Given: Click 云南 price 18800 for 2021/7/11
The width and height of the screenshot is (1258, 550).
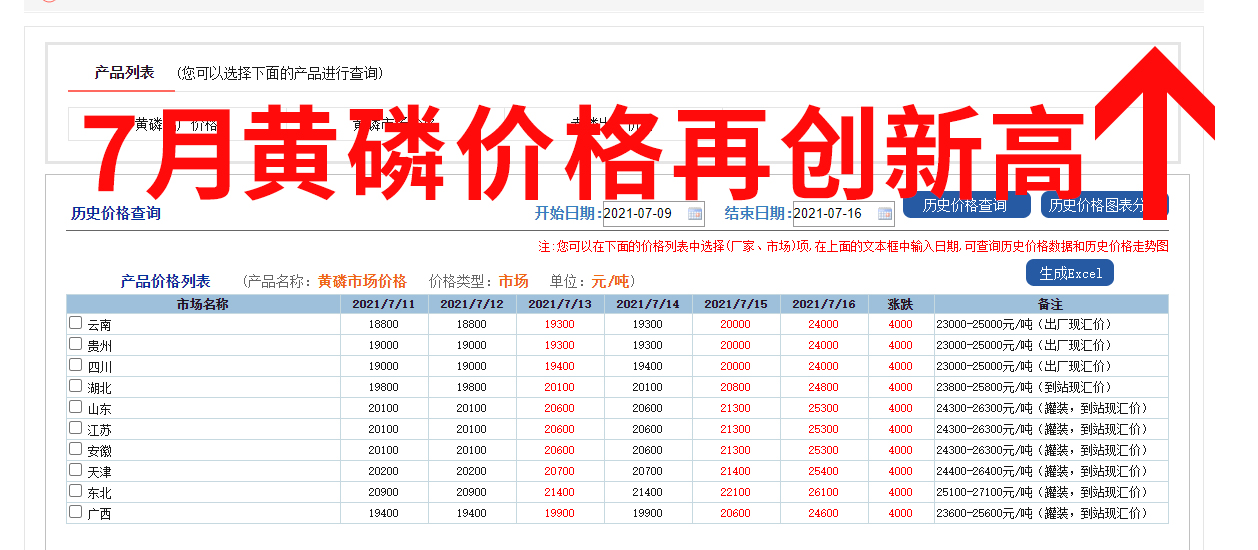Looking at the screenshot, I should [x=384, y=324].
